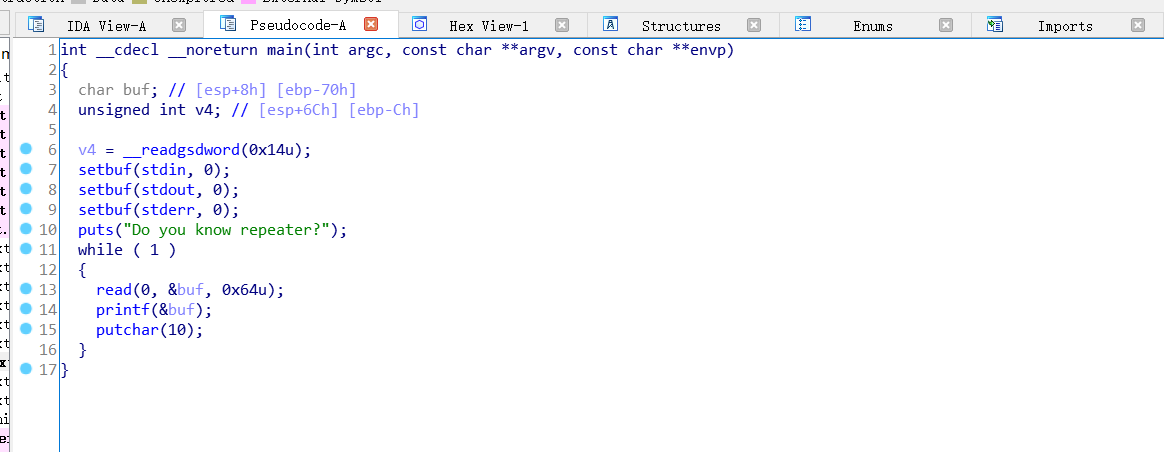1164x452 pixels.
Task: Click the IDA View-A tab icon
Action: pyautogui.click(x=36, y=24)
